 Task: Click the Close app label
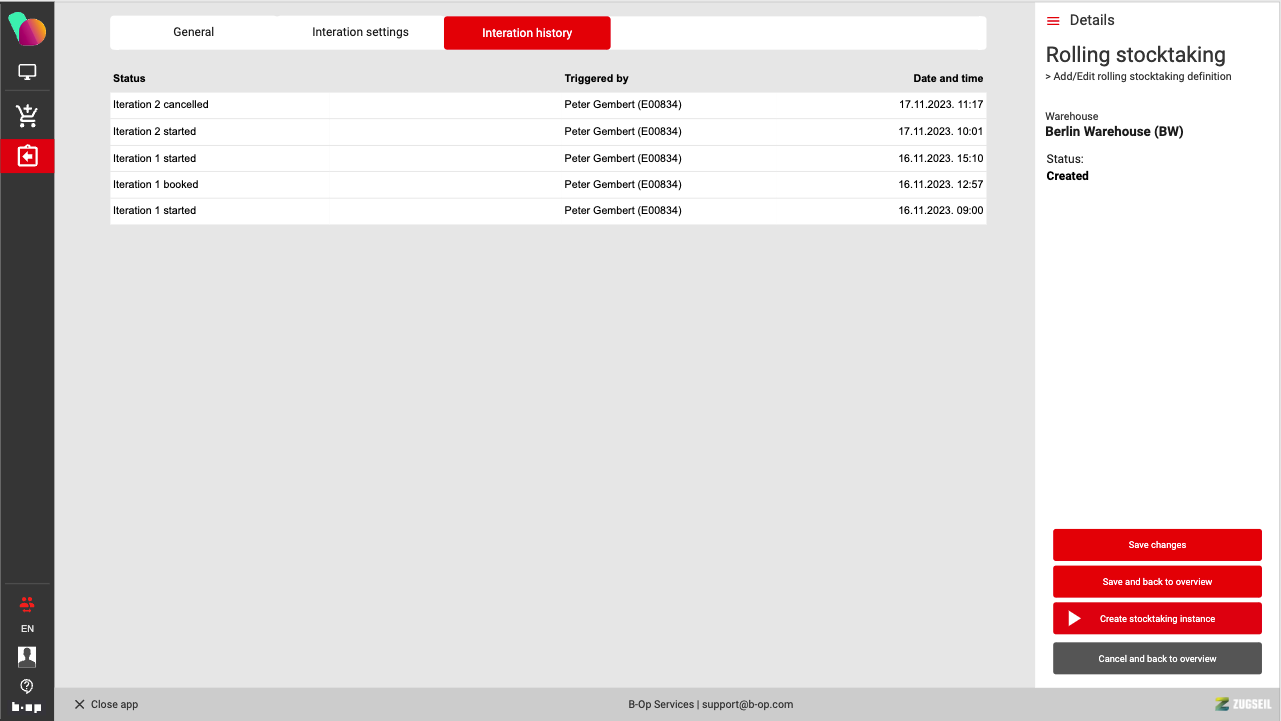click(x=114, y=704)
